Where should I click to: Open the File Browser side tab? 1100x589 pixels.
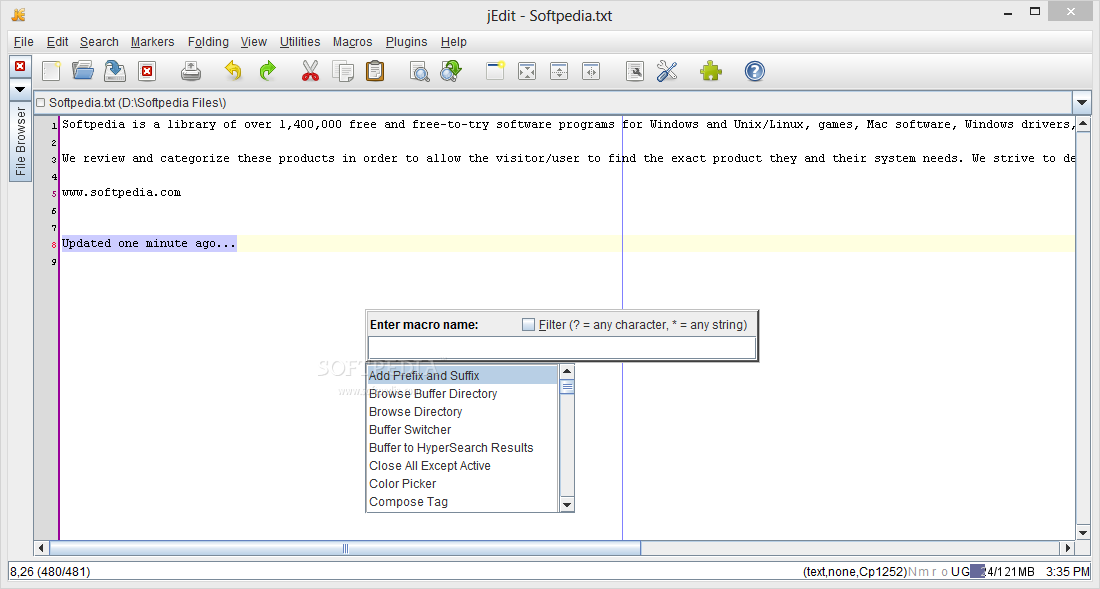pyautogui.click(x=20, y=141)
